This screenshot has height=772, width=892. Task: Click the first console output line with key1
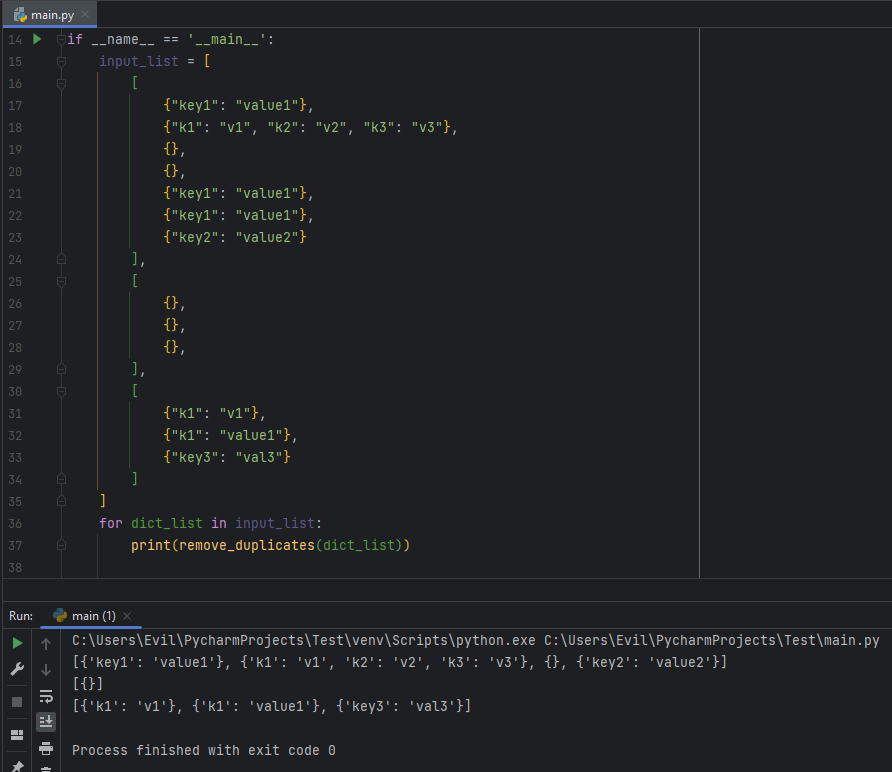point(399,662)
